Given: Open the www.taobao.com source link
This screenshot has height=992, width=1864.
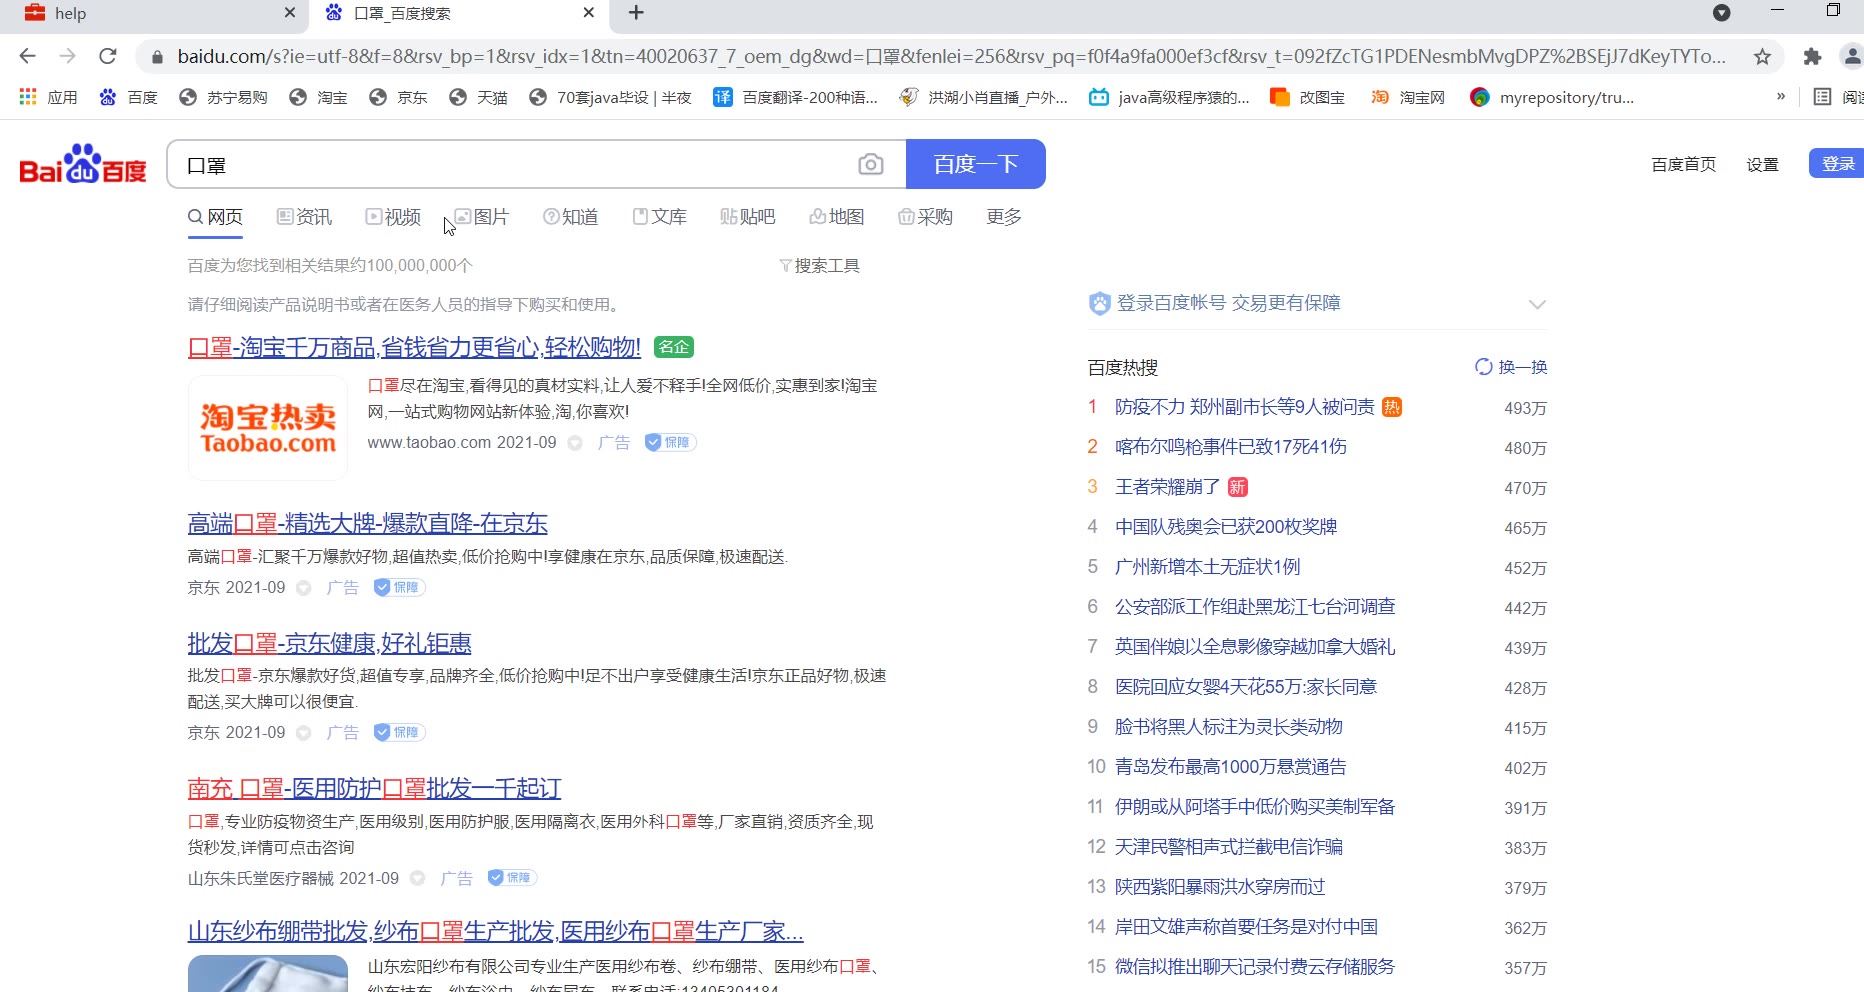Looking at the screenshot, I should (x=429, y=442).
